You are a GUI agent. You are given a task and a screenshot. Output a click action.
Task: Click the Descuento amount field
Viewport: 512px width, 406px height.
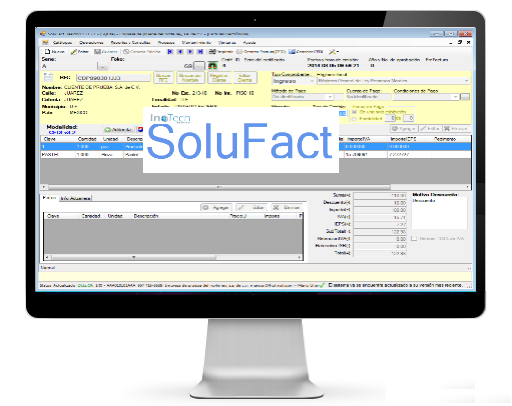(x=380, y=203)
